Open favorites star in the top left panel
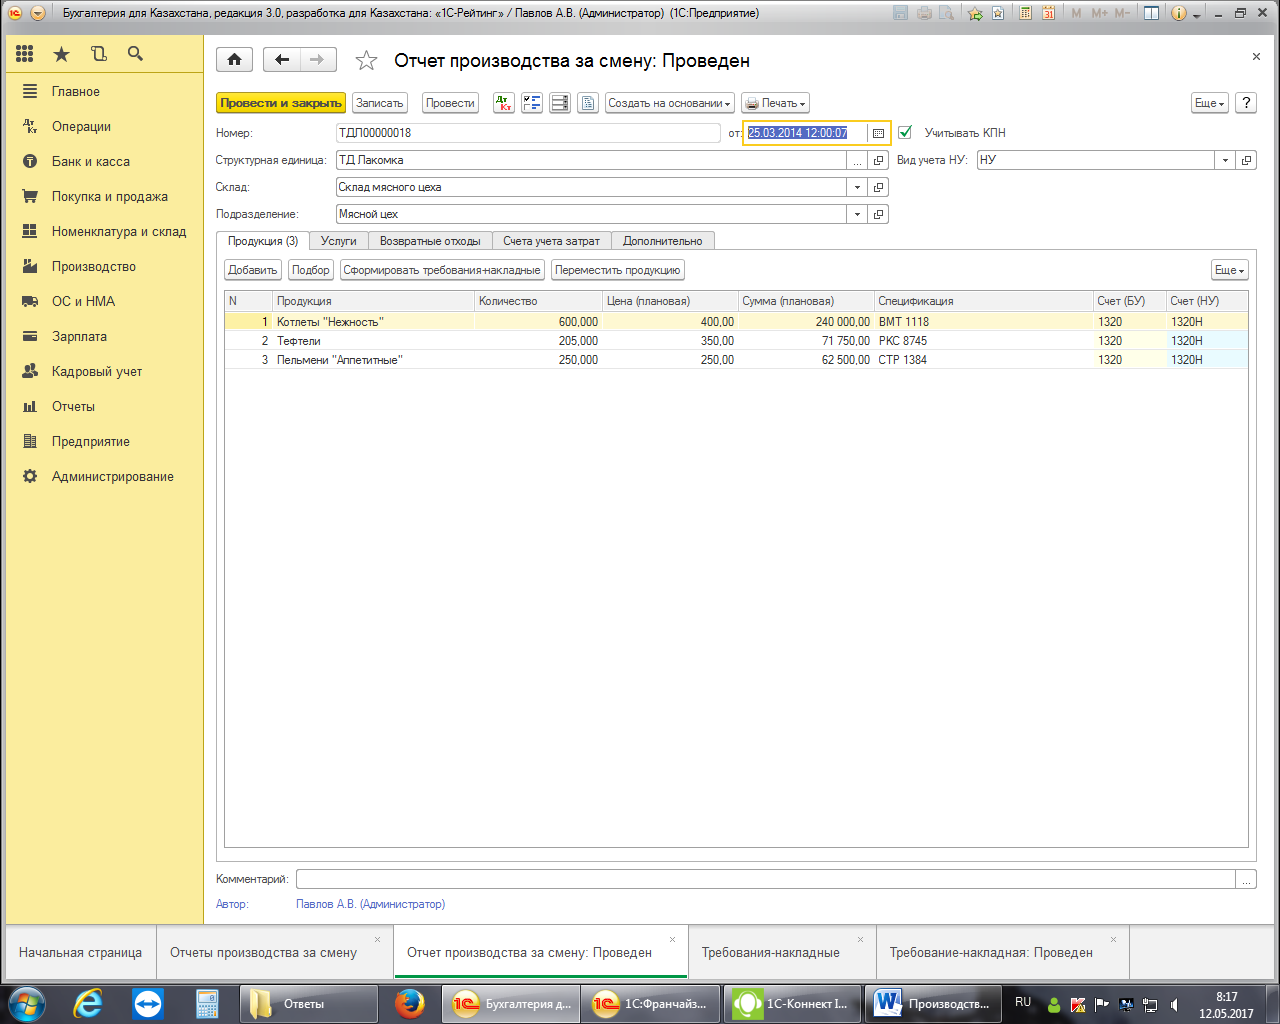The height and width of the screenshot is (1024, 1280). pyautogui.click(x=62, y=54)
